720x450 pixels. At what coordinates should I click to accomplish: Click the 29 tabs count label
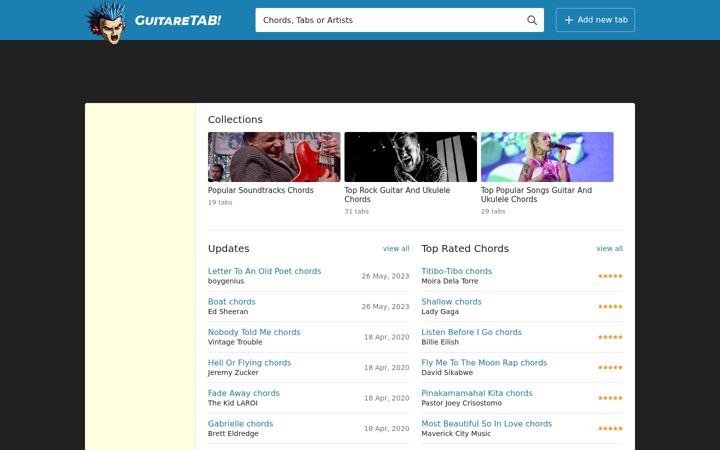coord(493,211)
